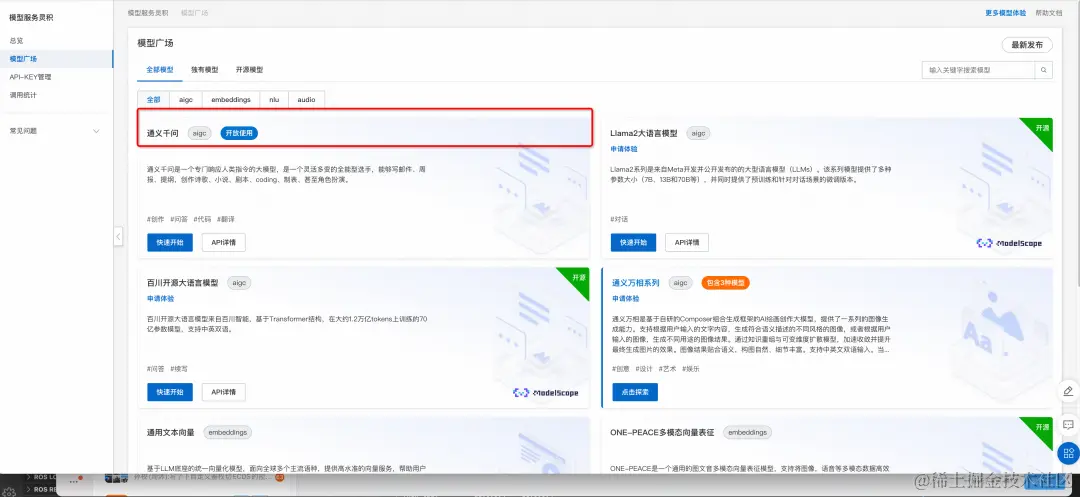1080x497 pixels.
Task: Click the Llama2大语言模型 card title
Action: click(x=644, y=134)
